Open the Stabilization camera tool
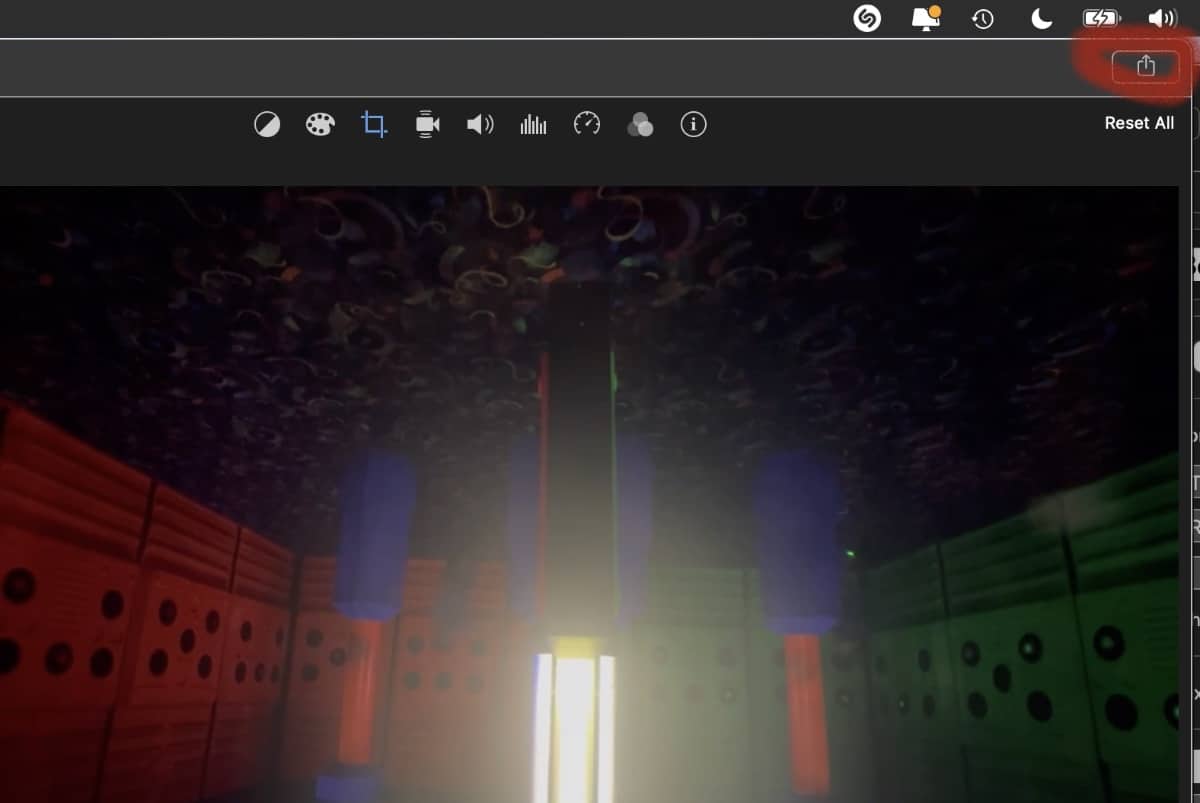The height and width of the screenshot is (803, 1200). 427,124
